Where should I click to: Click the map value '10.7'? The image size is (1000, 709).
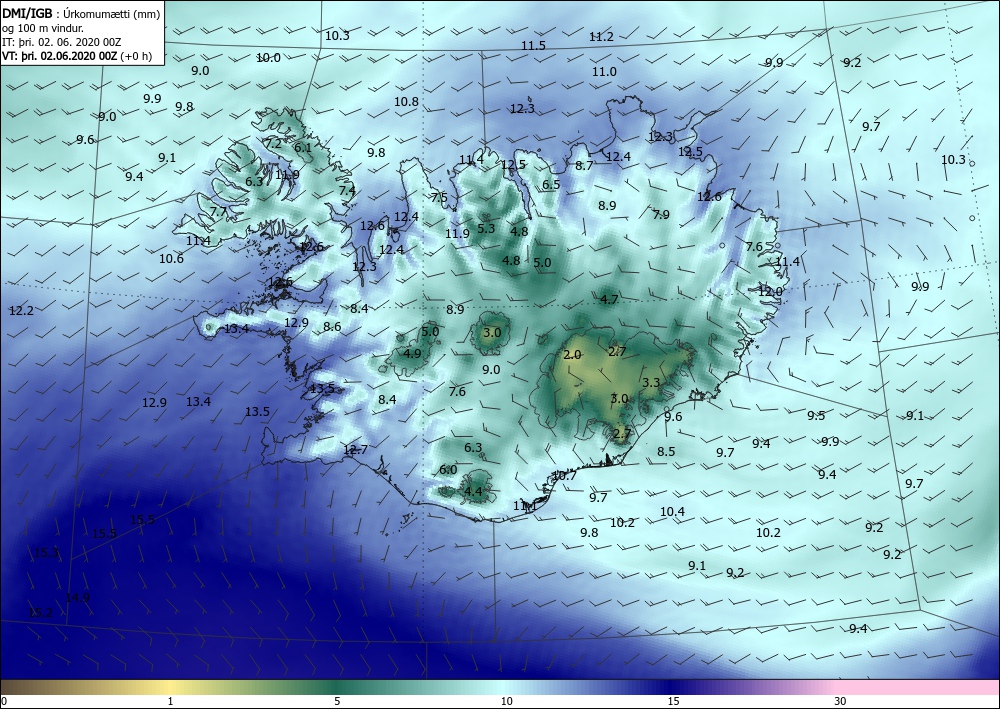(x=564, y=476)
